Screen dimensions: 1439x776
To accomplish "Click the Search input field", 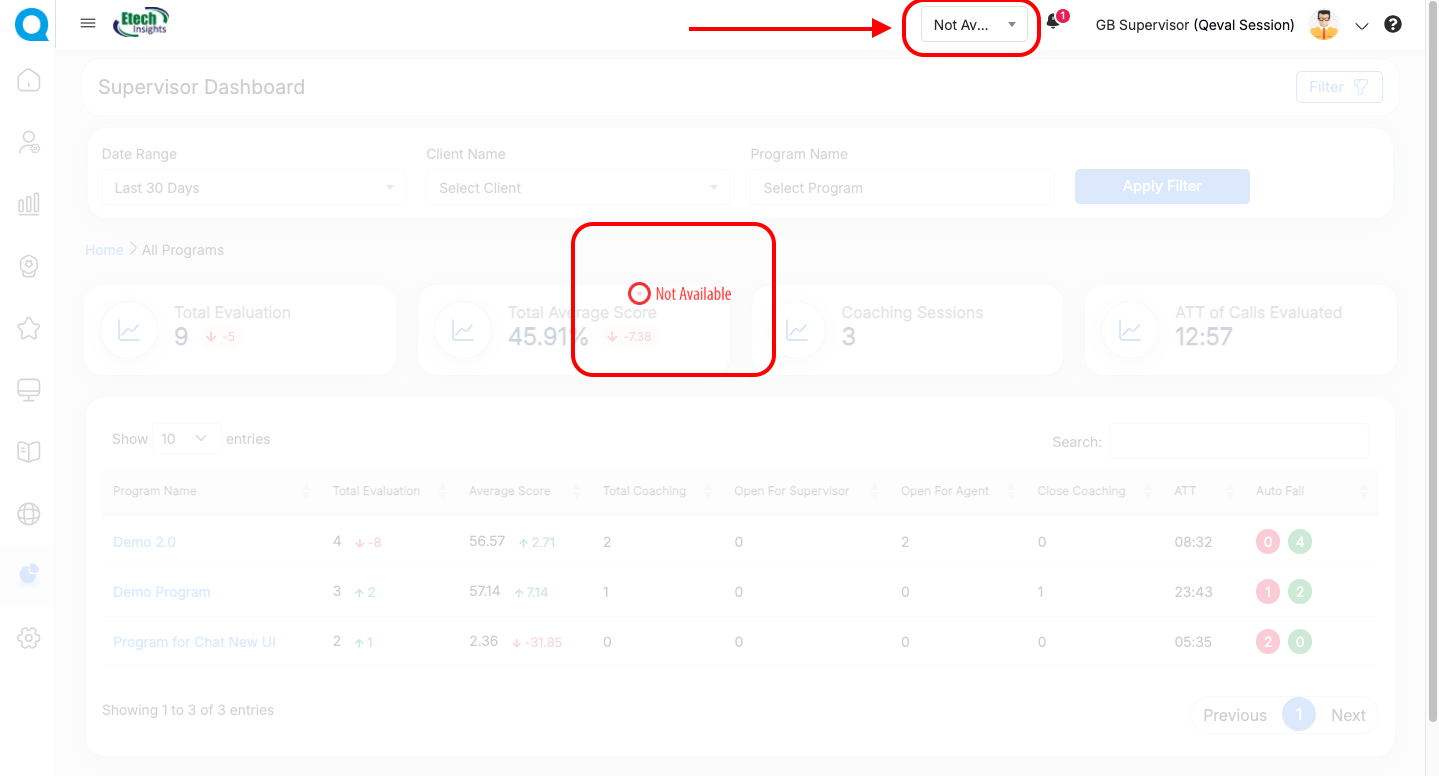I will pos(1238,441).
